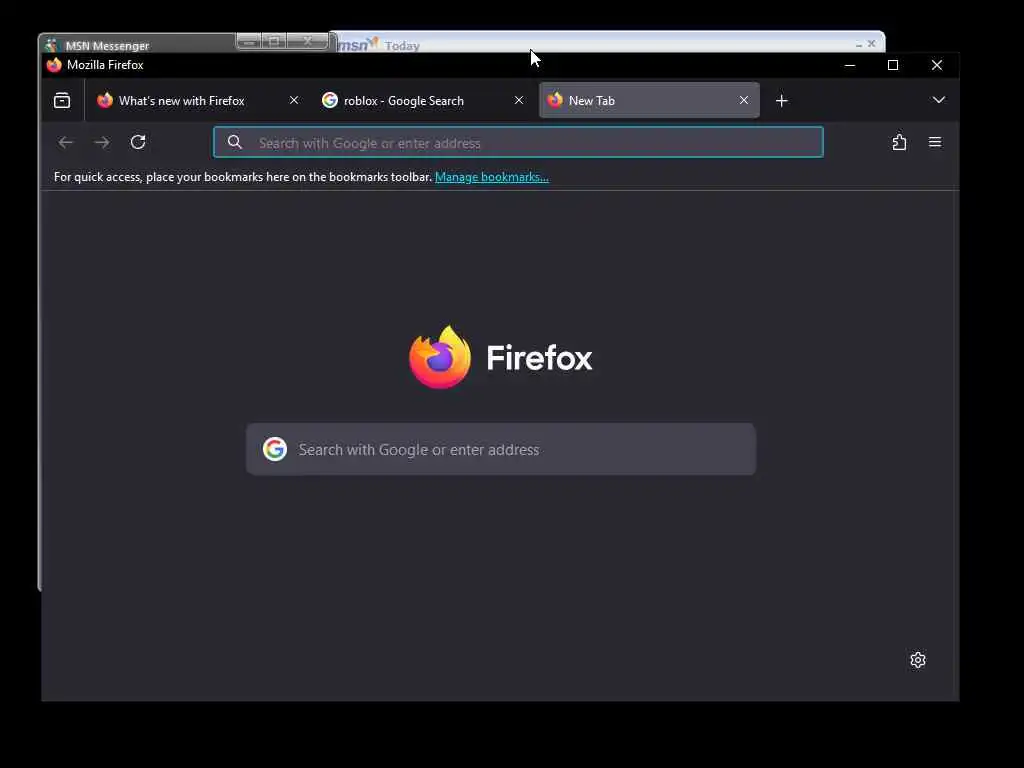Open the Firefox View icon
This screenshot has width=1024, height=768.
click(x=62, y=101)
